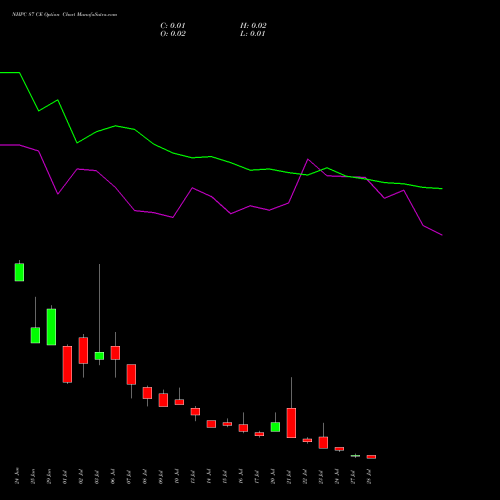Select the 24 Jun date label
Viewport: 500px width, 500px height.
coord(17,476)
